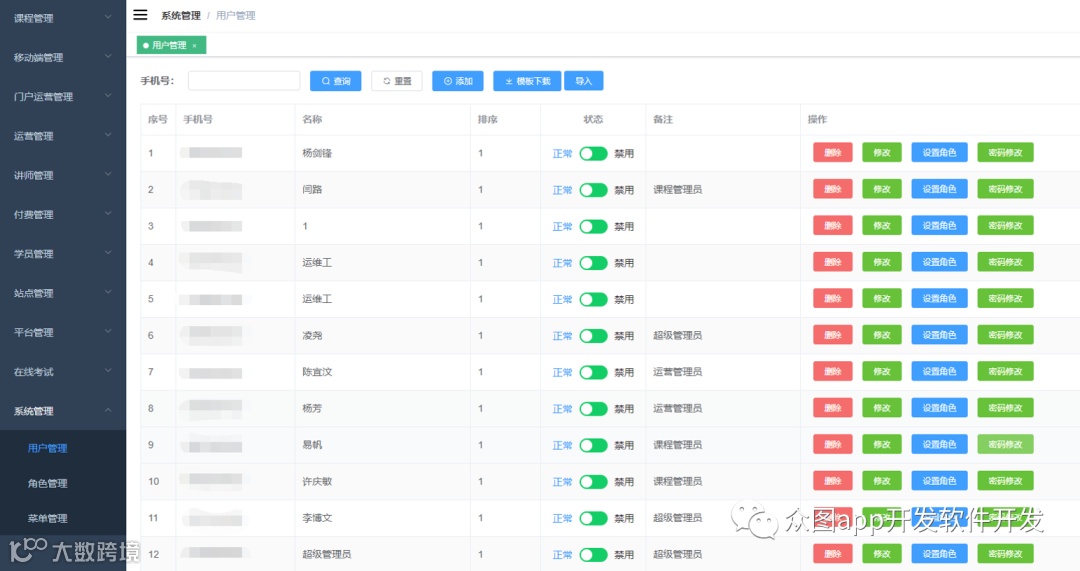Toggle status switch in row 4
1080x571 pixels.
point(593,263)
